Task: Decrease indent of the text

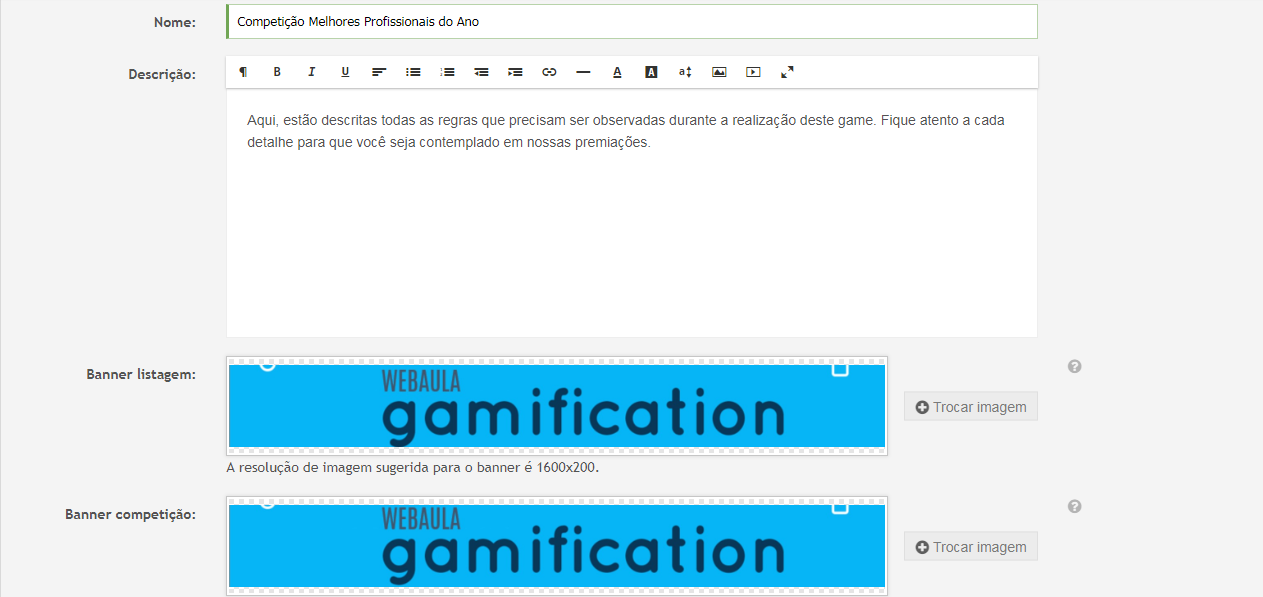Action: click(481, 72)
